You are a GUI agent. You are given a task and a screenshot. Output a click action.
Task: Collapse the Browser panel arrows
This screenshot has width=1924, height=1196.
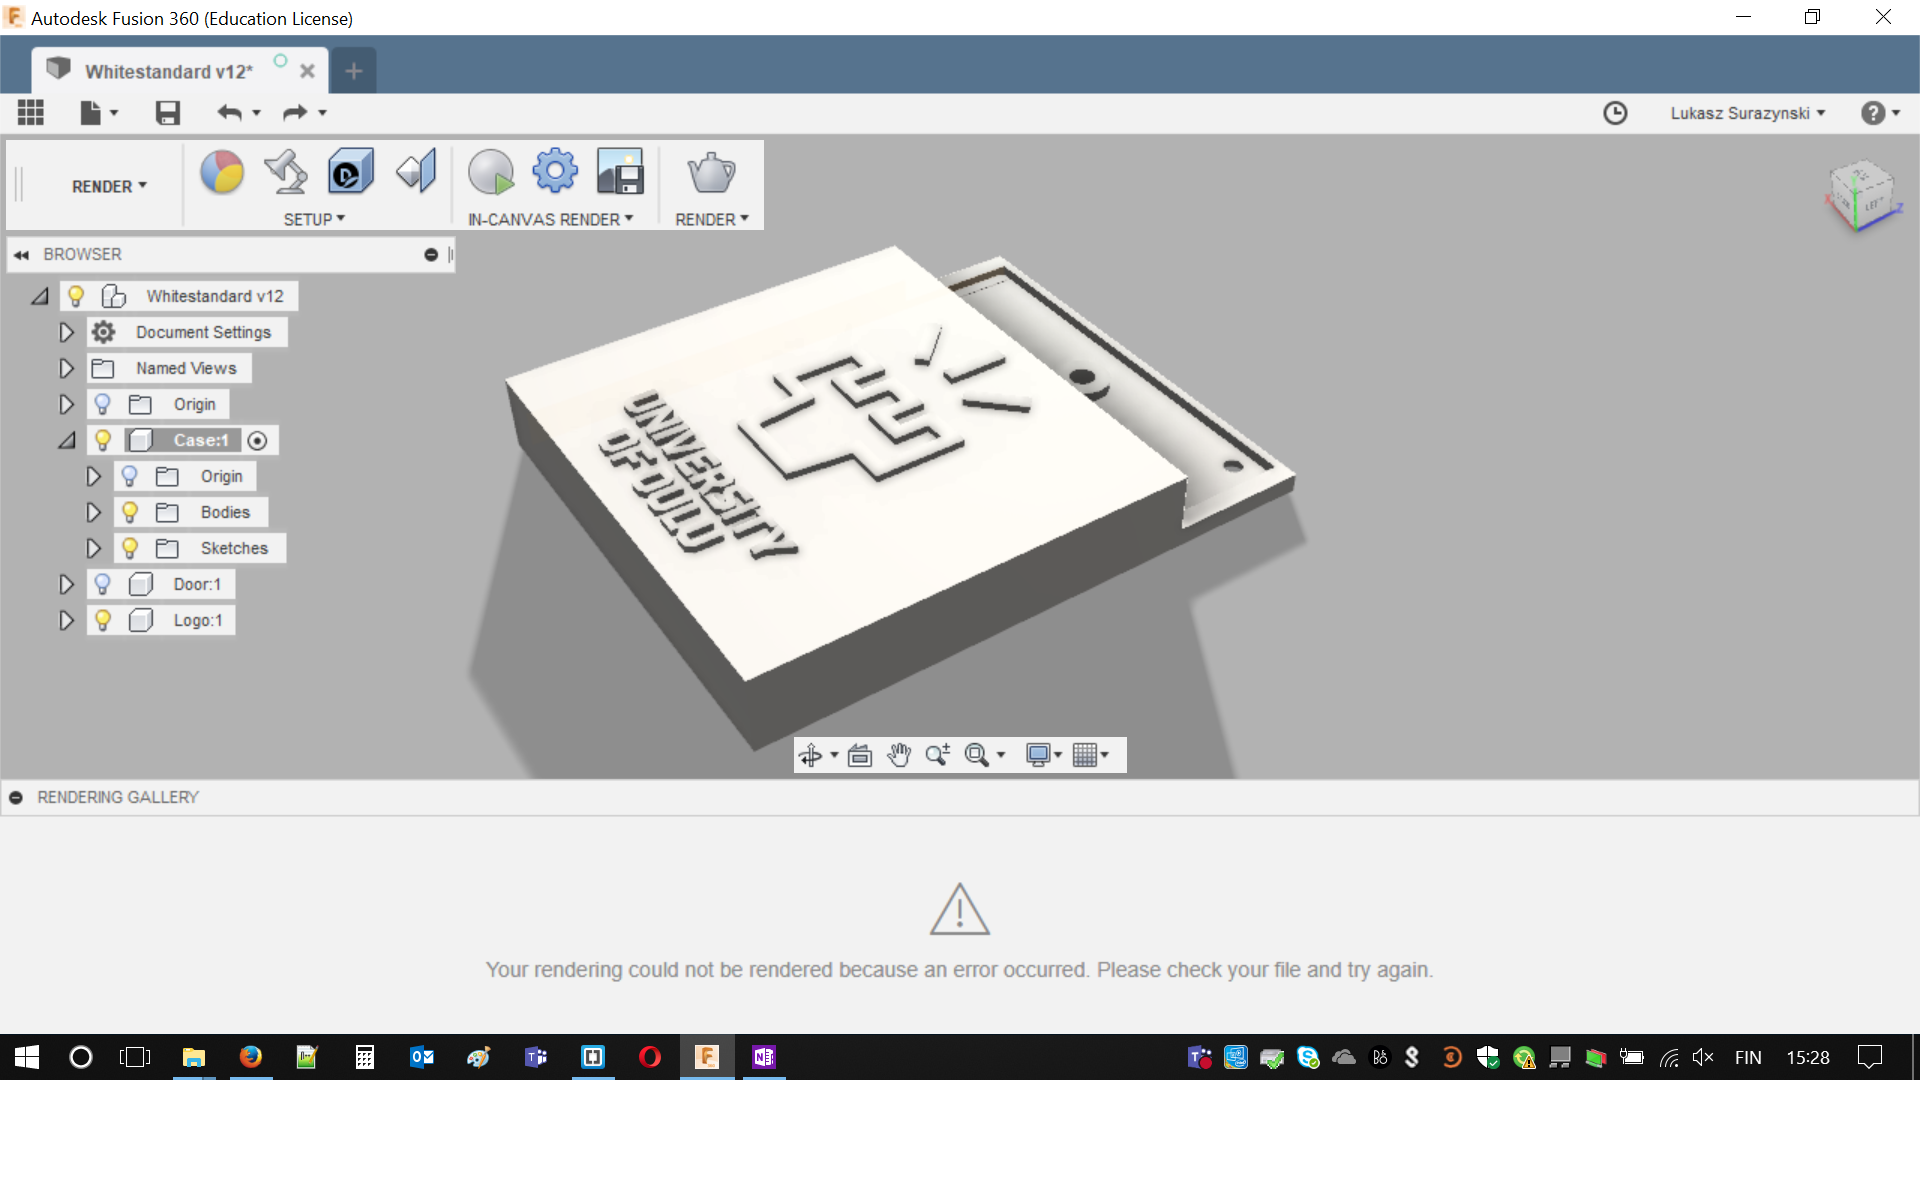point(21,255)
